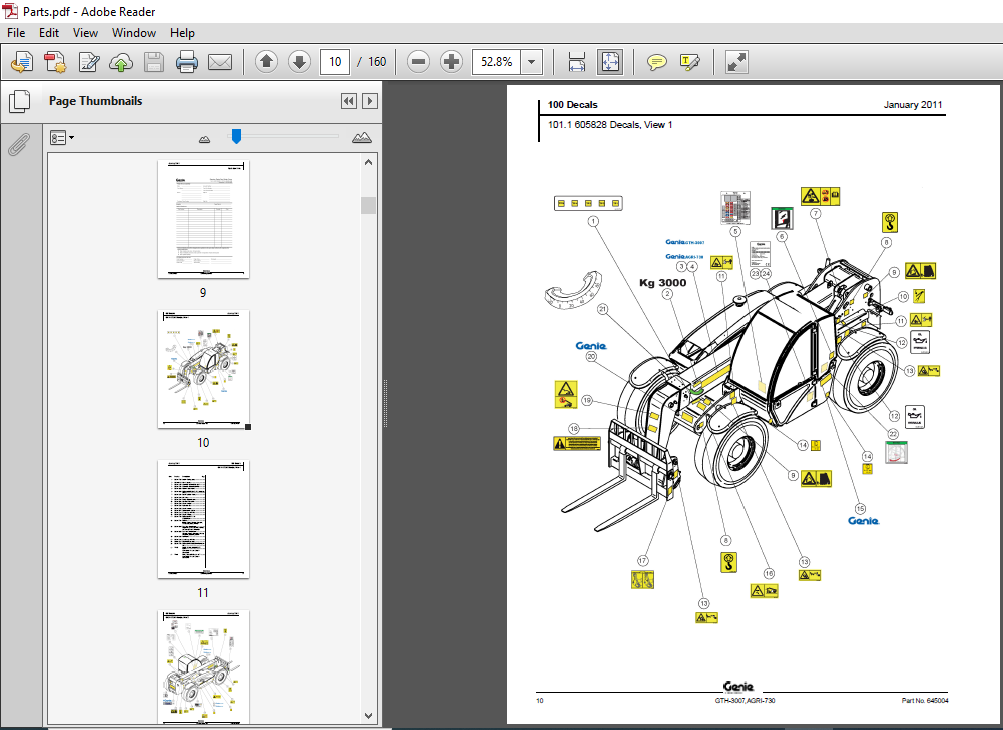Viewport: 1003px width, 730px height.
Task: Open the Window menu
Action: [134, 33]
